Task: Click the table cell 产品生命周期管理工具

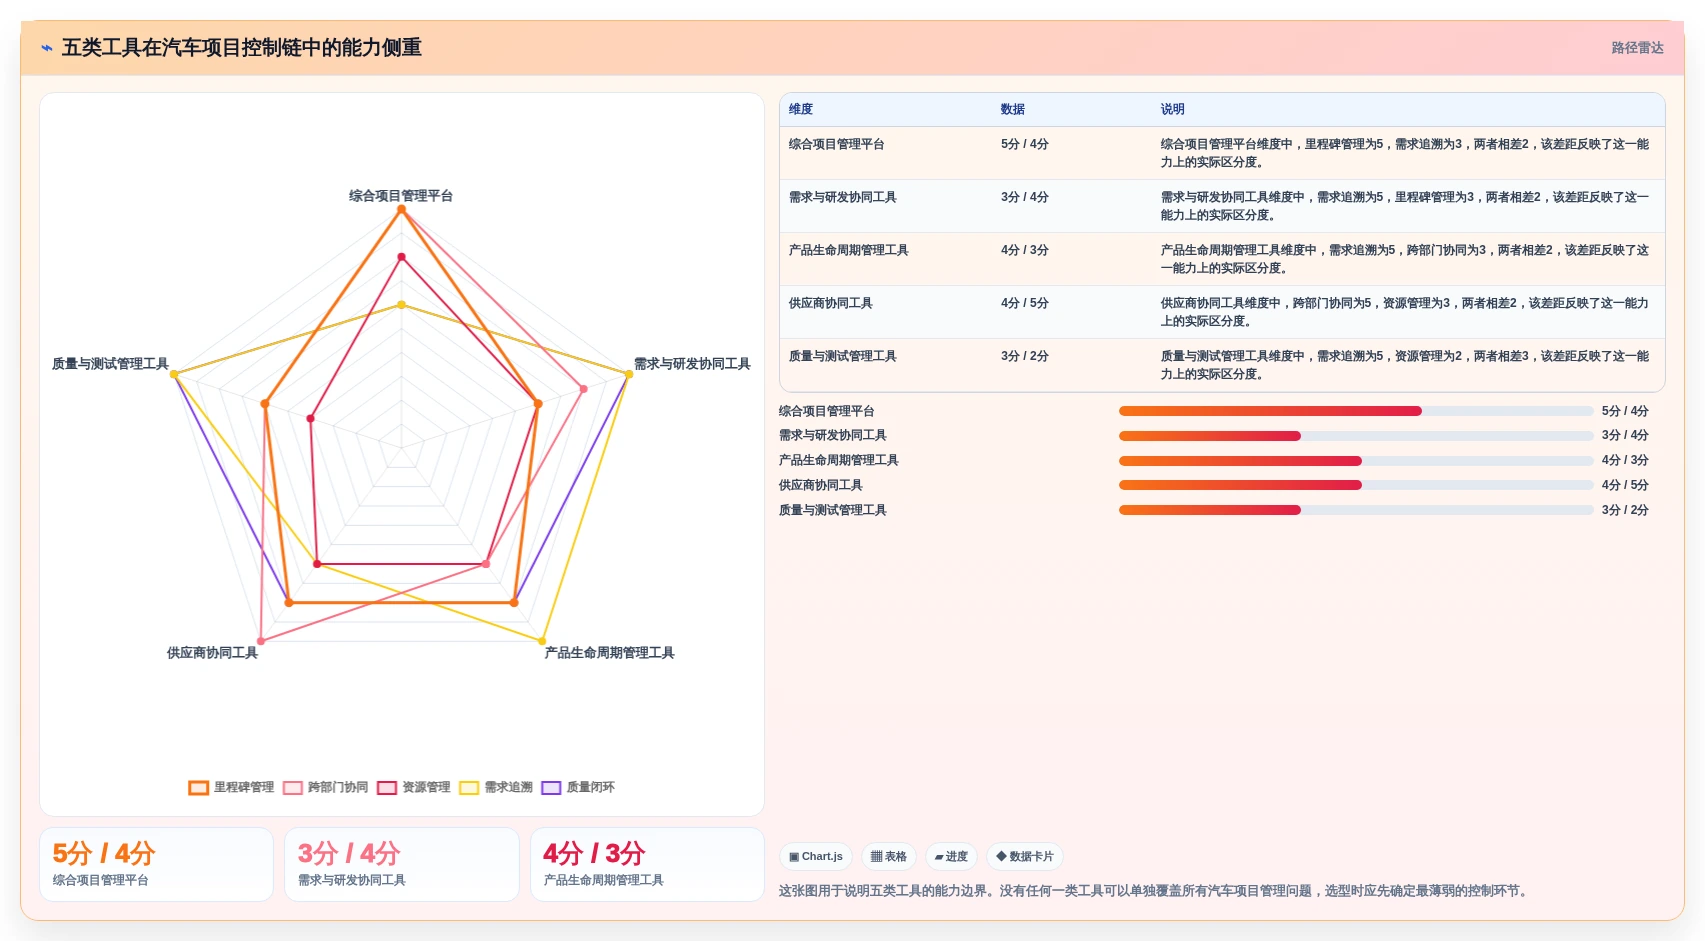Action: [848, 250]
